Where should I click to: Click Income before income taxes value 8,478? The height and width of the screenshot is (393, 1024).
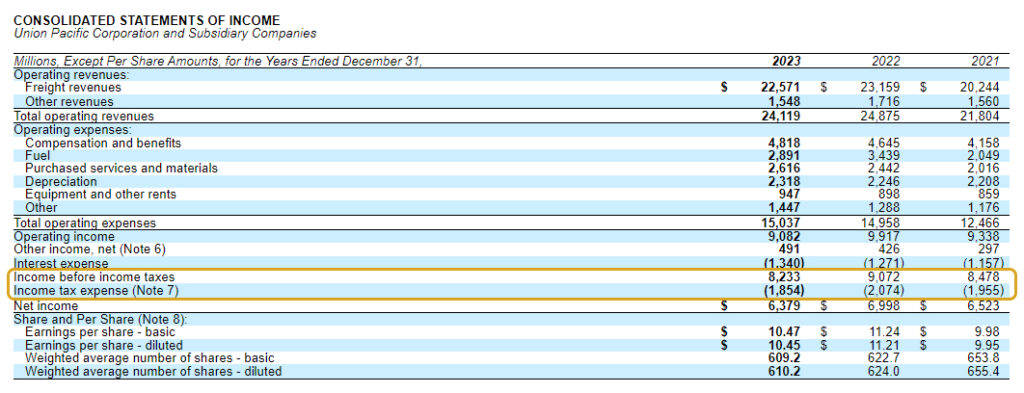point(984,277)
